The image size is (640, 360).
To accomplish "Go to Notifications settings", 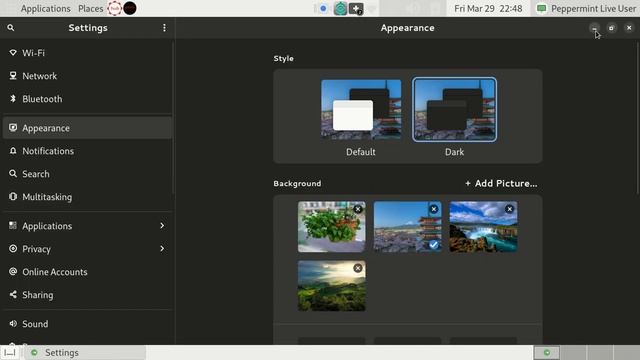I will [x=87, y=151].
